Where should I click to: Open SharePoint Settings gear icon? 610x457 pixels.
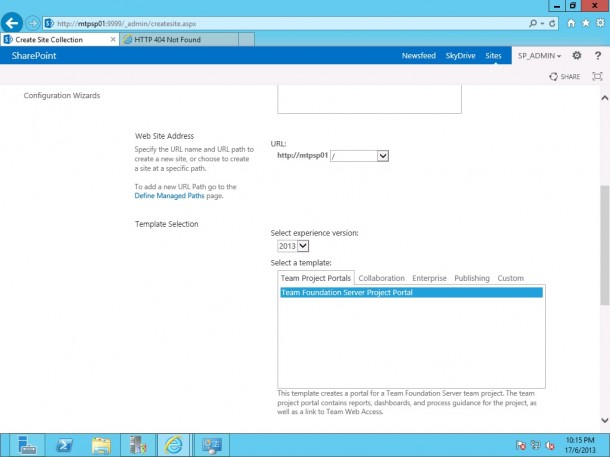[x=577, y=56]
